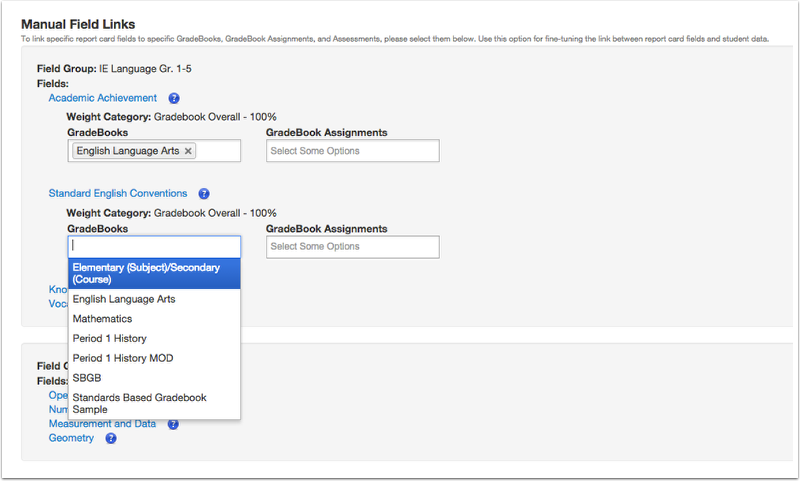Screen dimensions: 800x481
Task: Open Measurement and Data field link
Action: pos(102,424)
